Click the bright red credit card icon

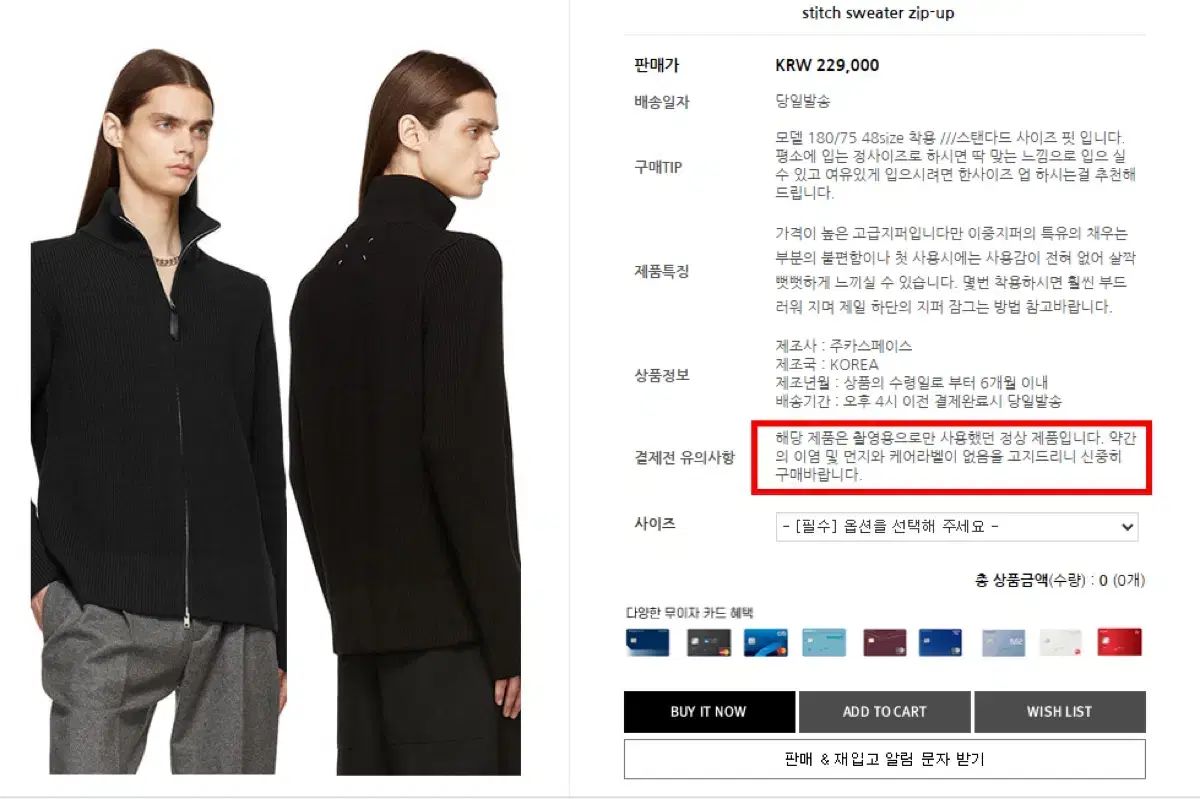pos(1119,642)
